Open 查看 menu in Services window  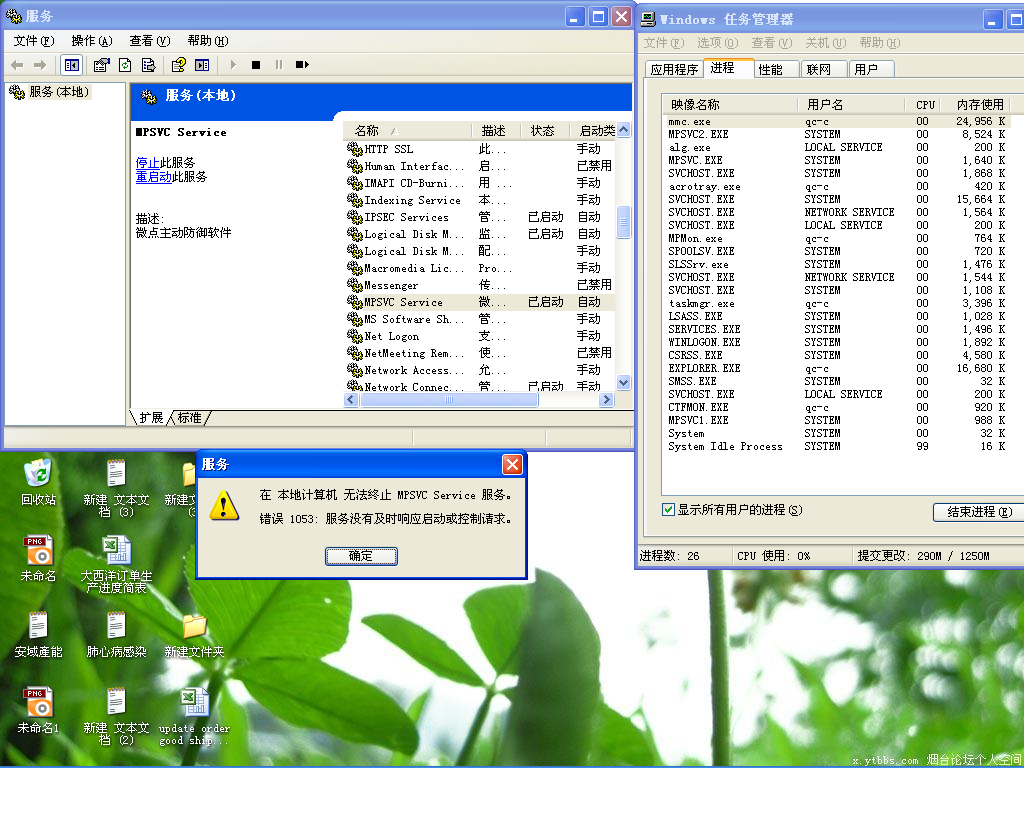(x=150, y=40)
